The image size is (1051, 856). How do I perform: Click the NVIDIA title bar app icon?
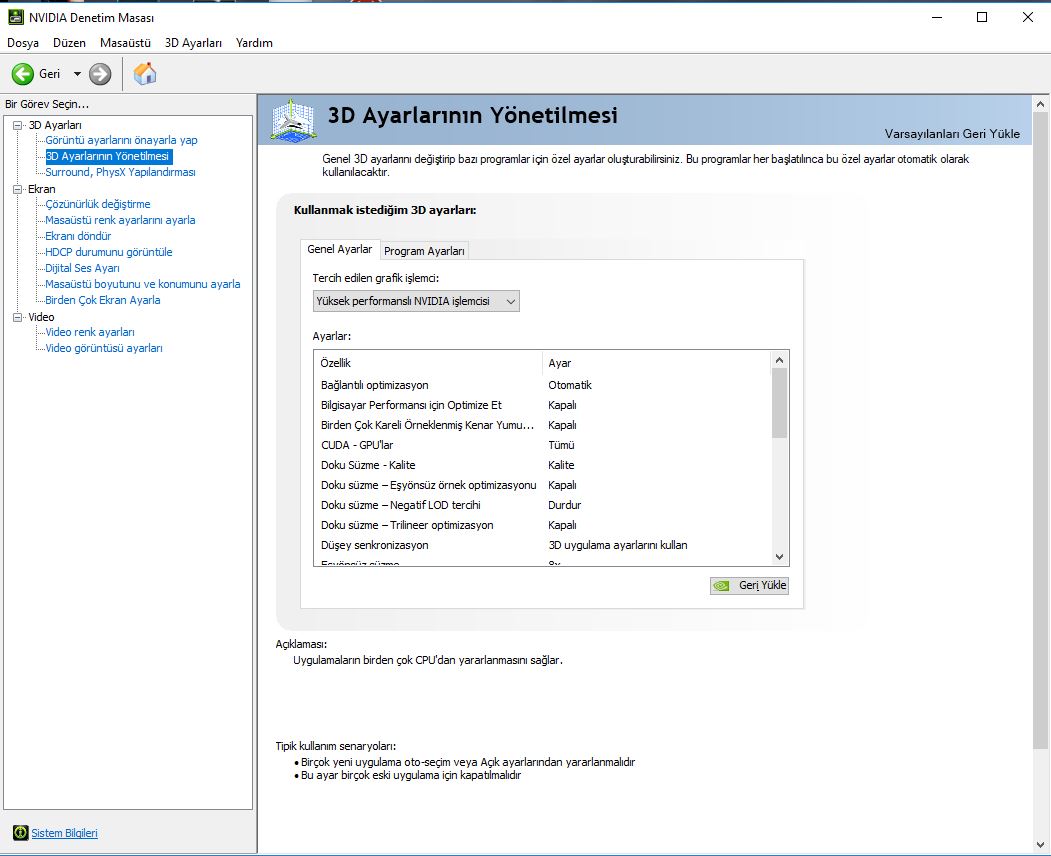pos(15,17)
